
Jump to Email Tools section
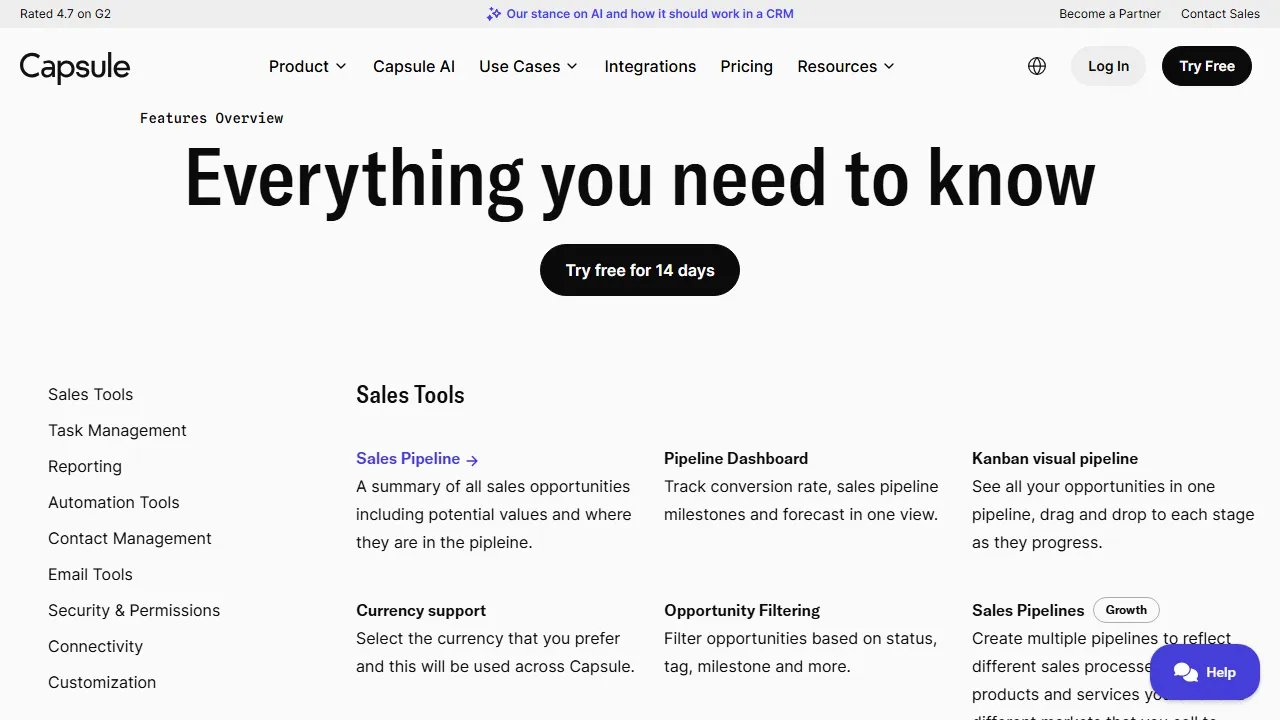(x=90, y=574)
